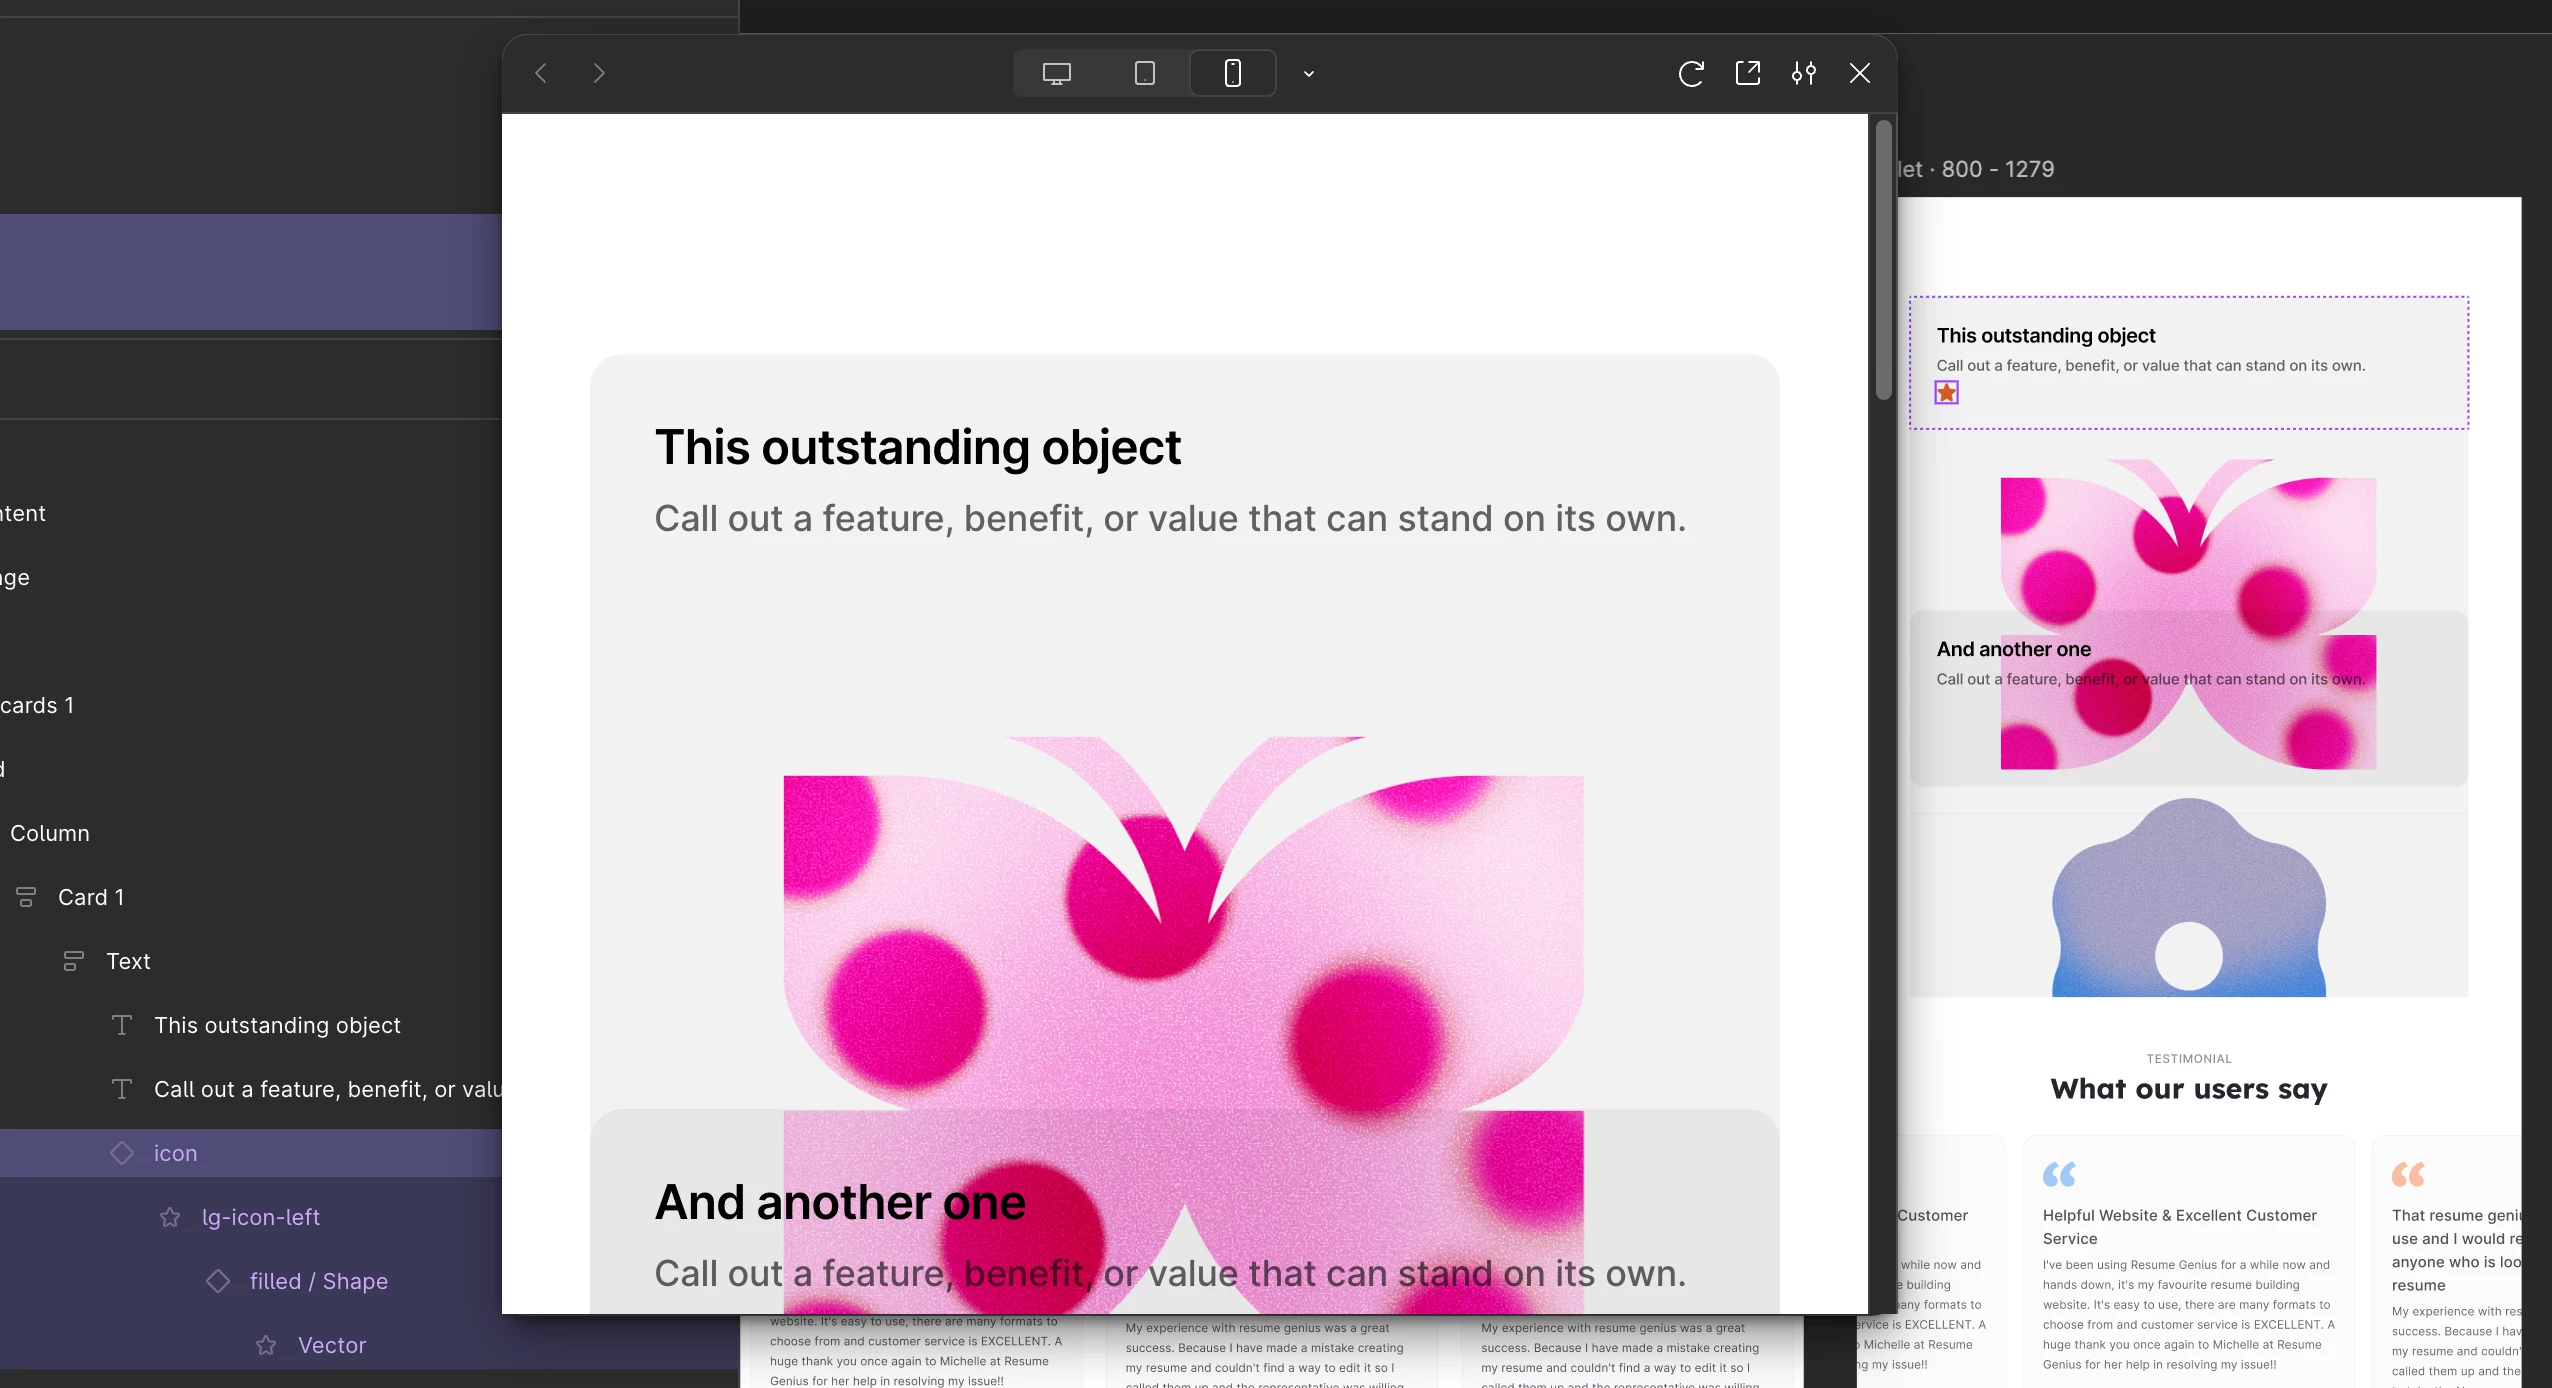Screen dimensions: 2552x1388
Task: Click the '800 - 1279' frame label
Action: tap(1997, 169)
